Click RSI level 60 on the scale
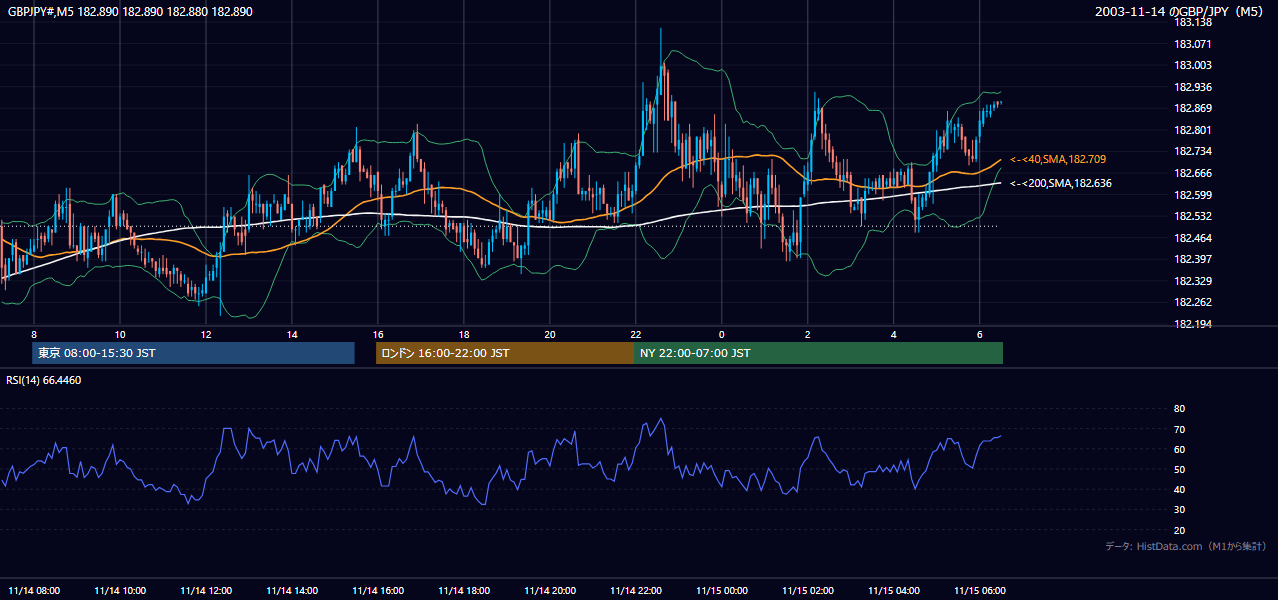Screen dimensions: 1278x600 tap(1179, 449)
